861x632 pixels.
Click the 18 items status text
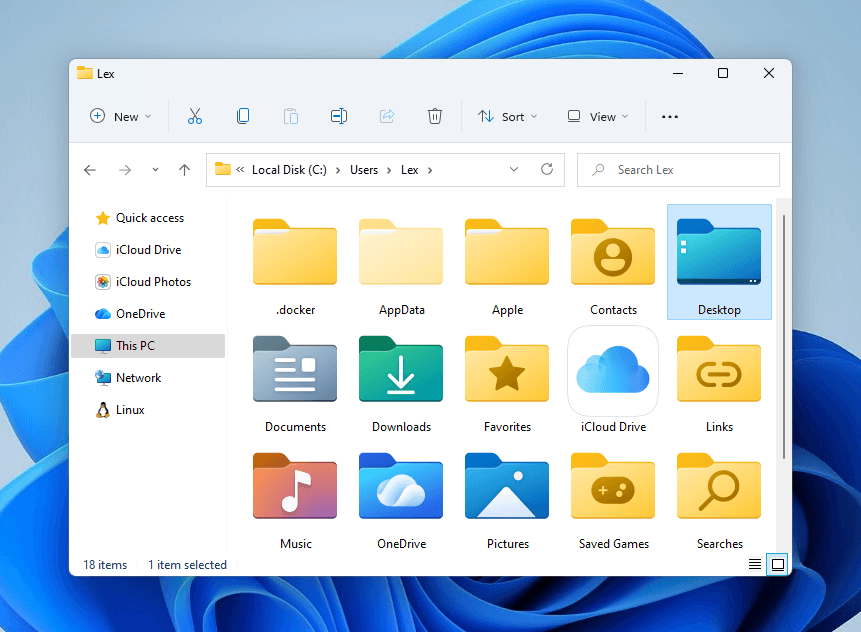[x=105, y=564]
